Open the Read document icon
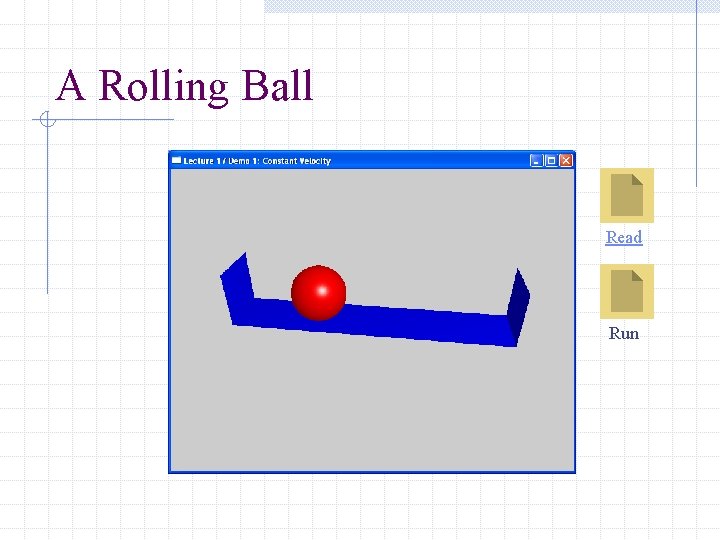The image size is (720, 540). 627,195
